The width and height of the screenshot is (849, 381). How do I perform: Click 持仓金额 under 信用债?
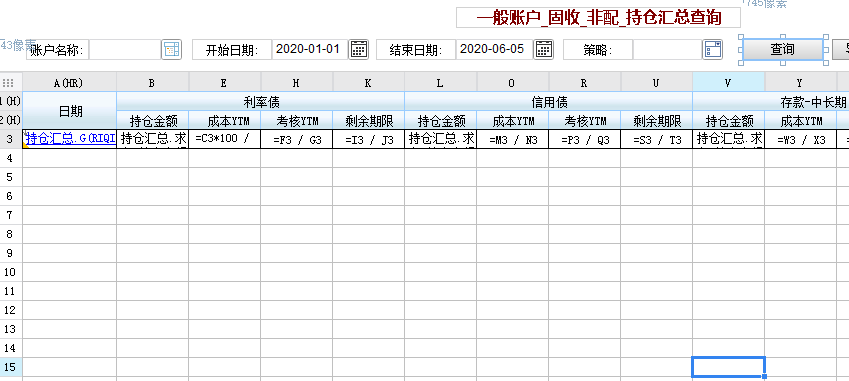[x=441, y=120]
